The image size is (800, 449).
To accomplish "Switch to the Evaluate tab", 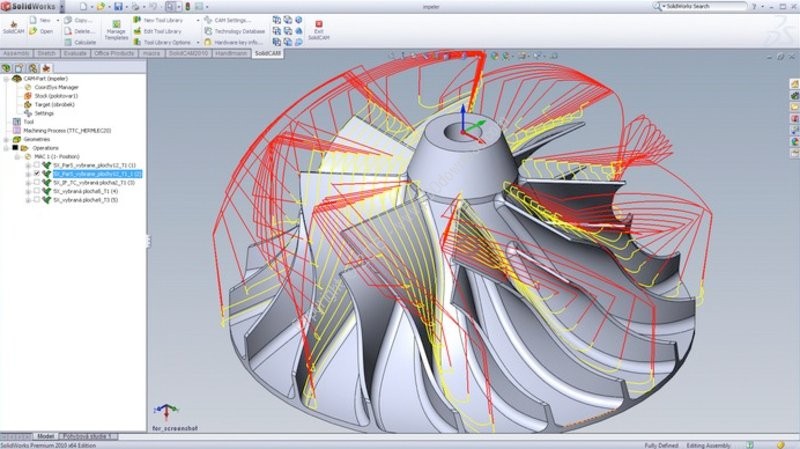I will pos(75,53).
